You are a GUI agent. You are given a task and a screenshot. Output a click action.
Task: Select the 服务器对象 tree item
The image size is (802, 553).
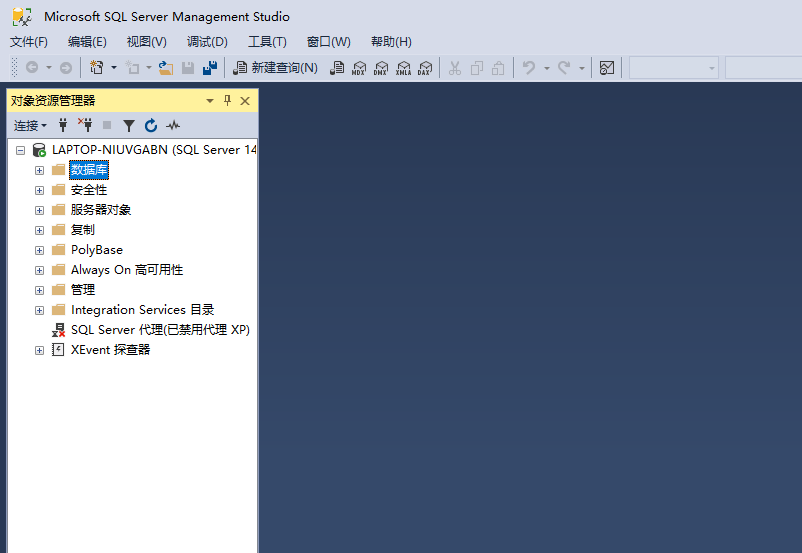(x=101, y=210)
